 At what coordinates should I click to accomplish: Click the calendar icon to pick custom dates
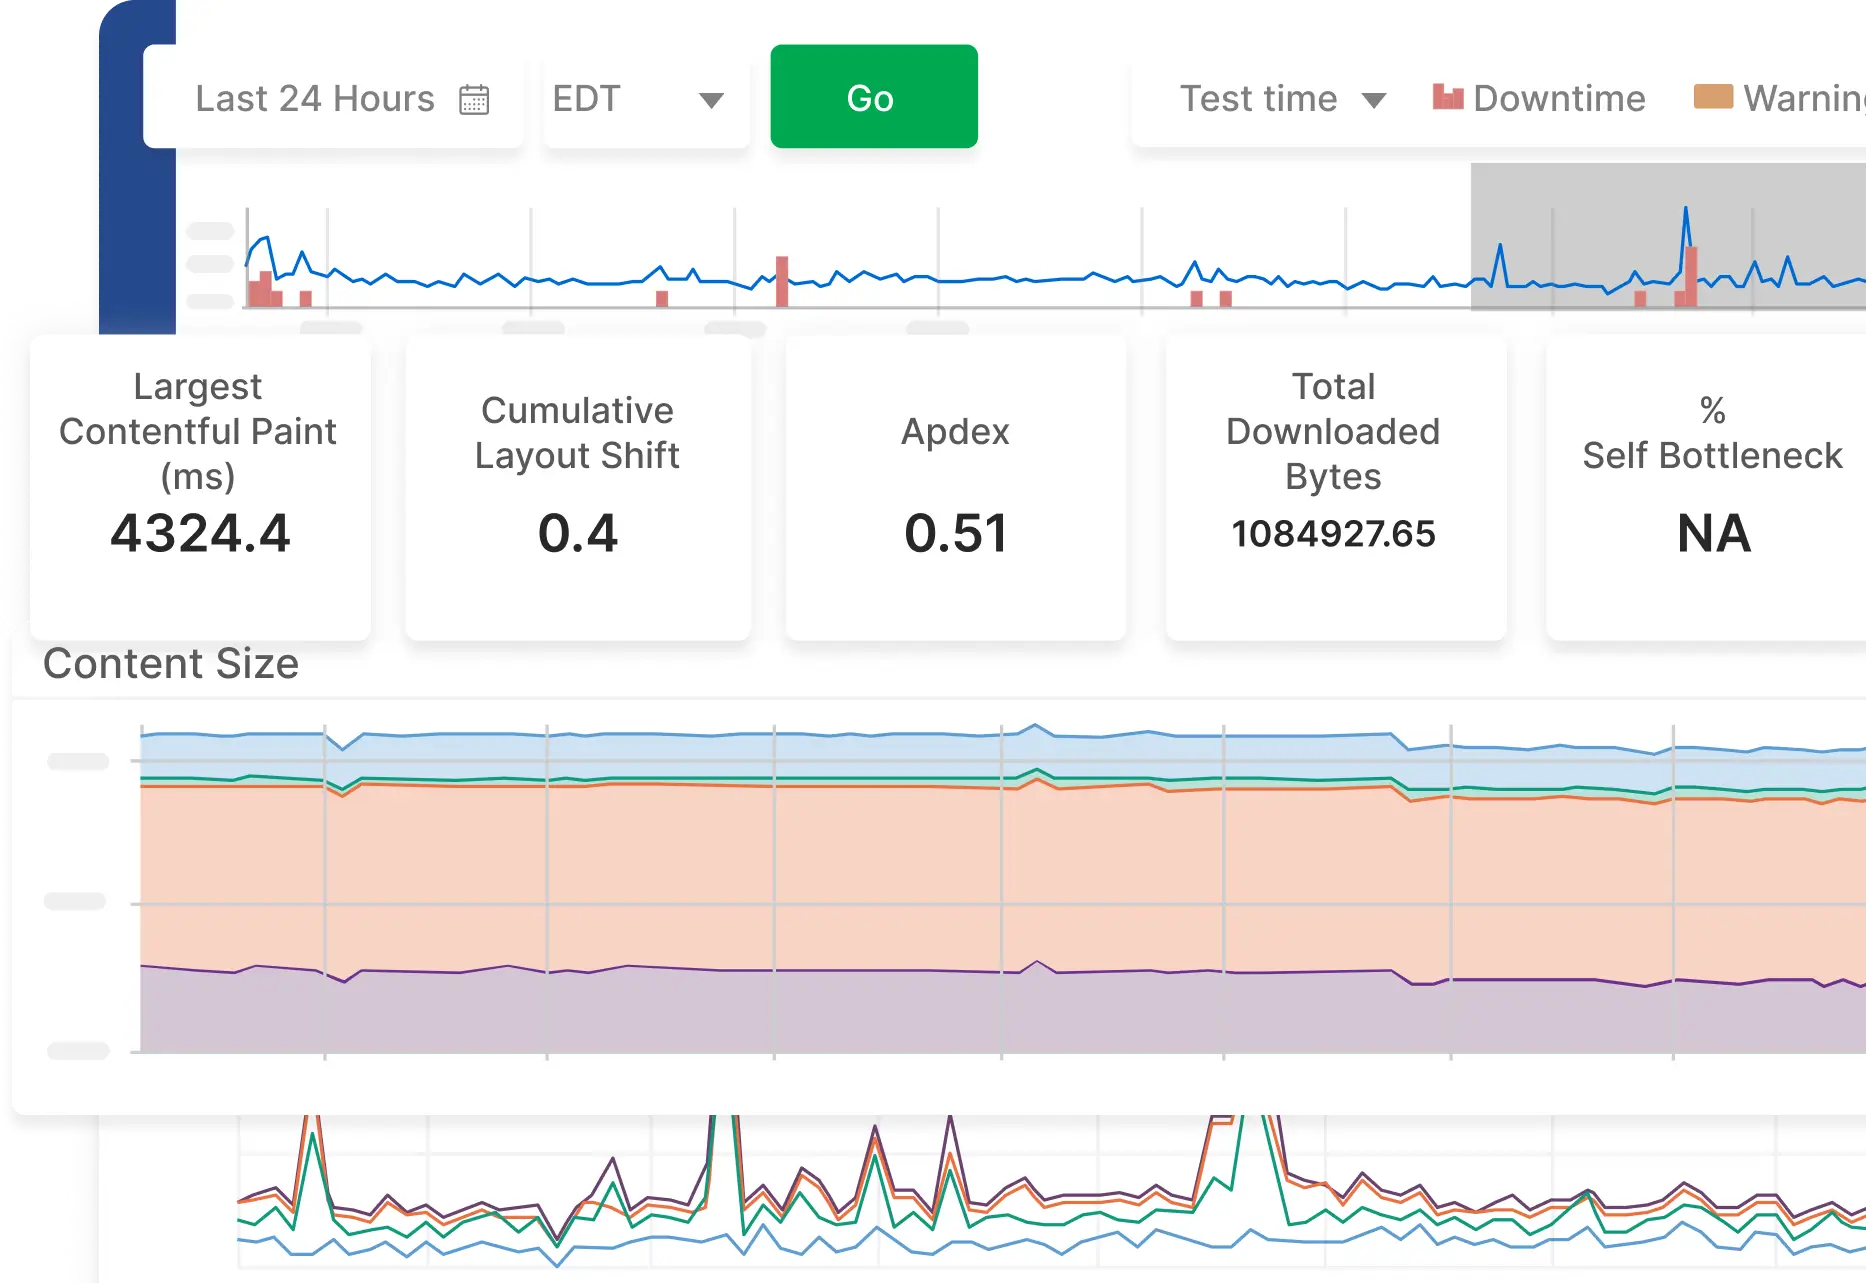point(476,97)
